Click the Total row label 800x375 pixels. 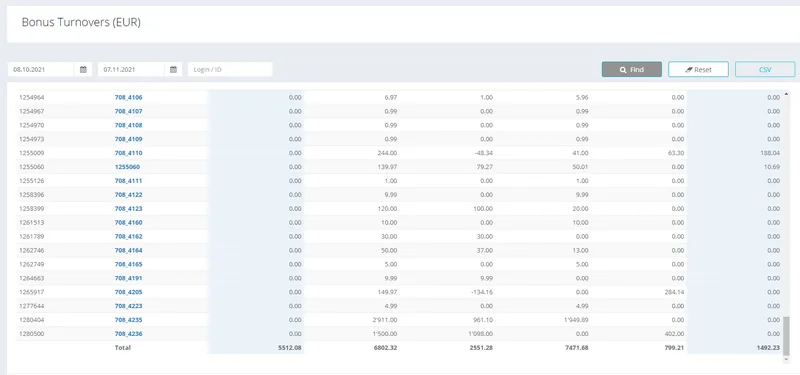pyautogui.click(x=122, y=348)
